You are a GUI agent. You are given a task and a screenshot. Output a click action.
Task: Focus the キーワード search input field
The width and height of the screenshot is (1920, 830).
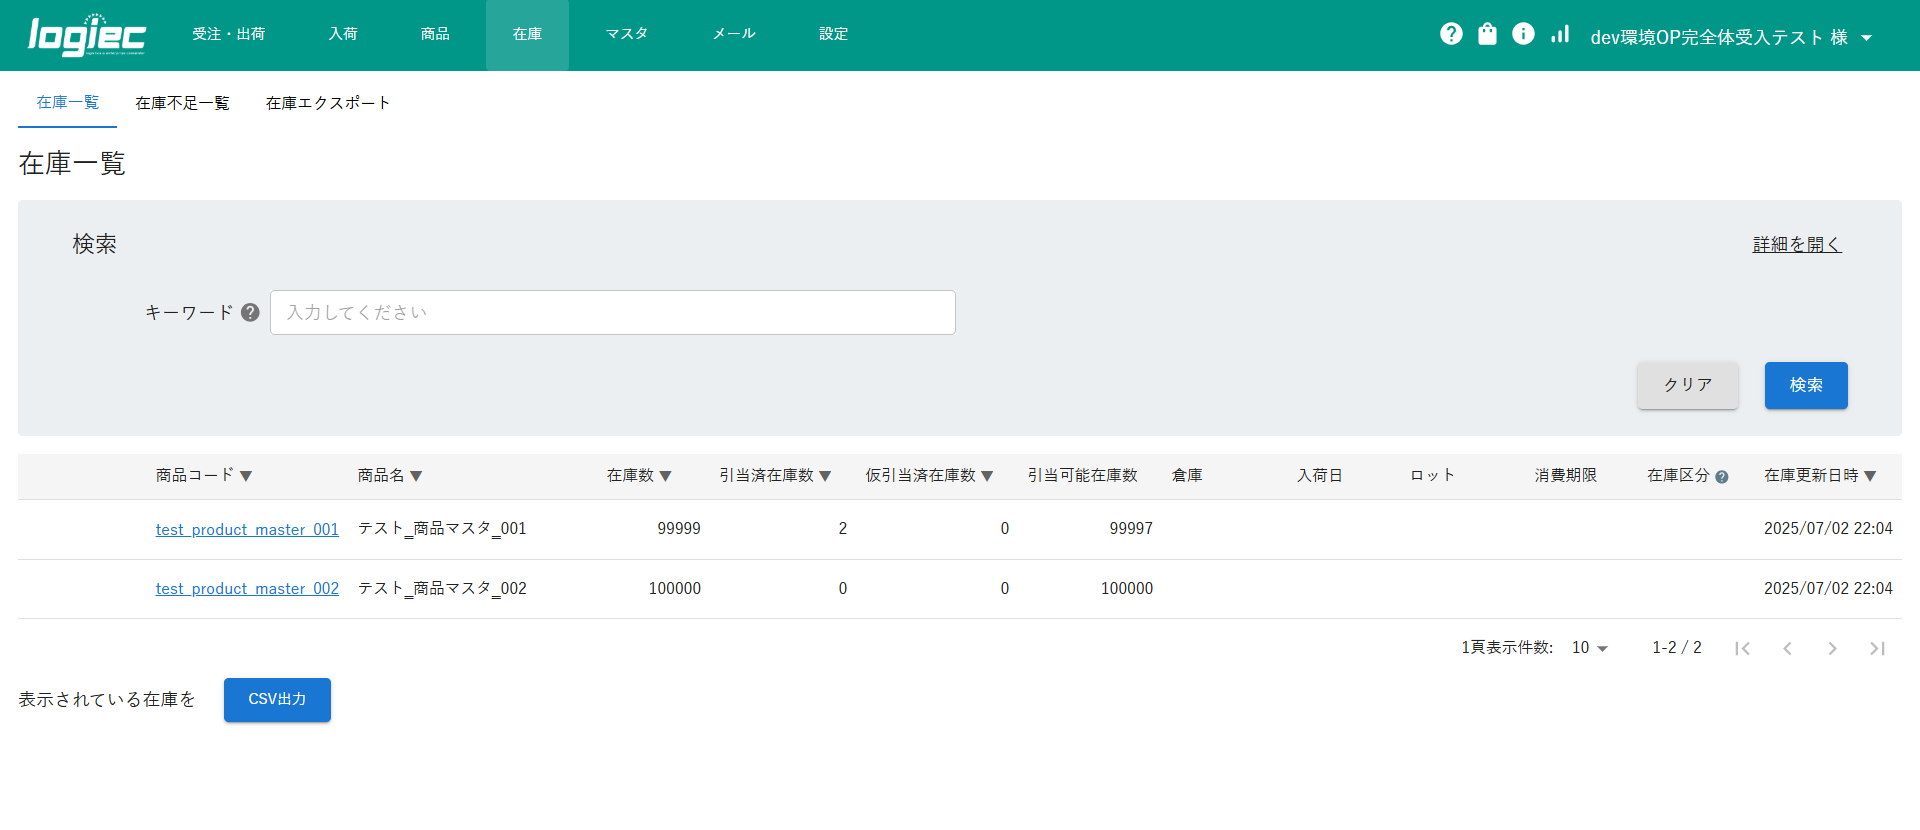coord(612,313)
